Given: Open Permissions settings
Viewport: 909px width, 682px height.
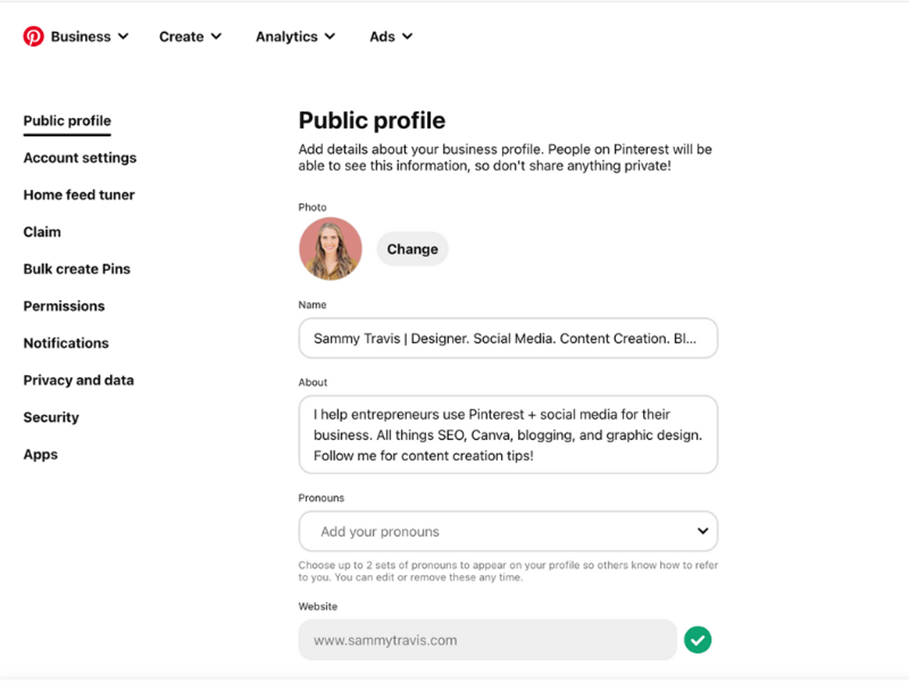Looking at the screenshot, I should point(64,306).
